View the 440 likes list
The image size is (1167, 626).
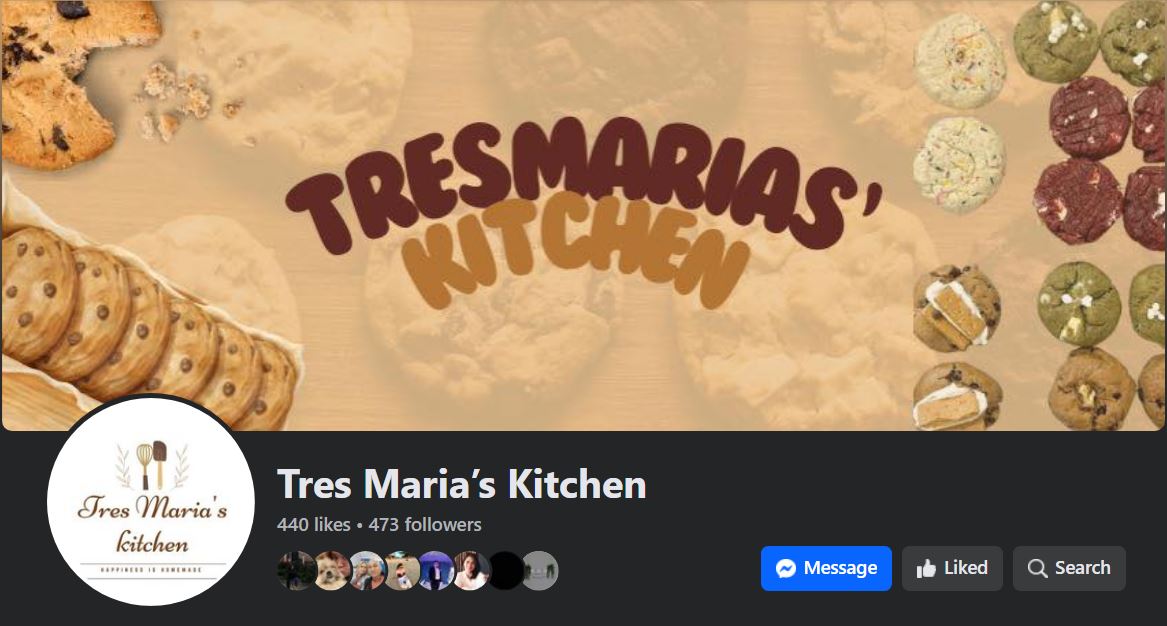313,525
